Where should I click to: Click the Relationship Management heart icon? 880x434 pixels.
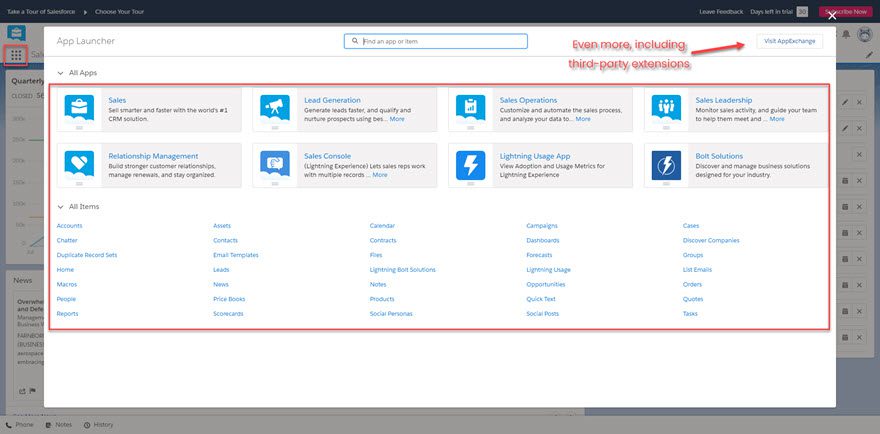click(79, 165)
